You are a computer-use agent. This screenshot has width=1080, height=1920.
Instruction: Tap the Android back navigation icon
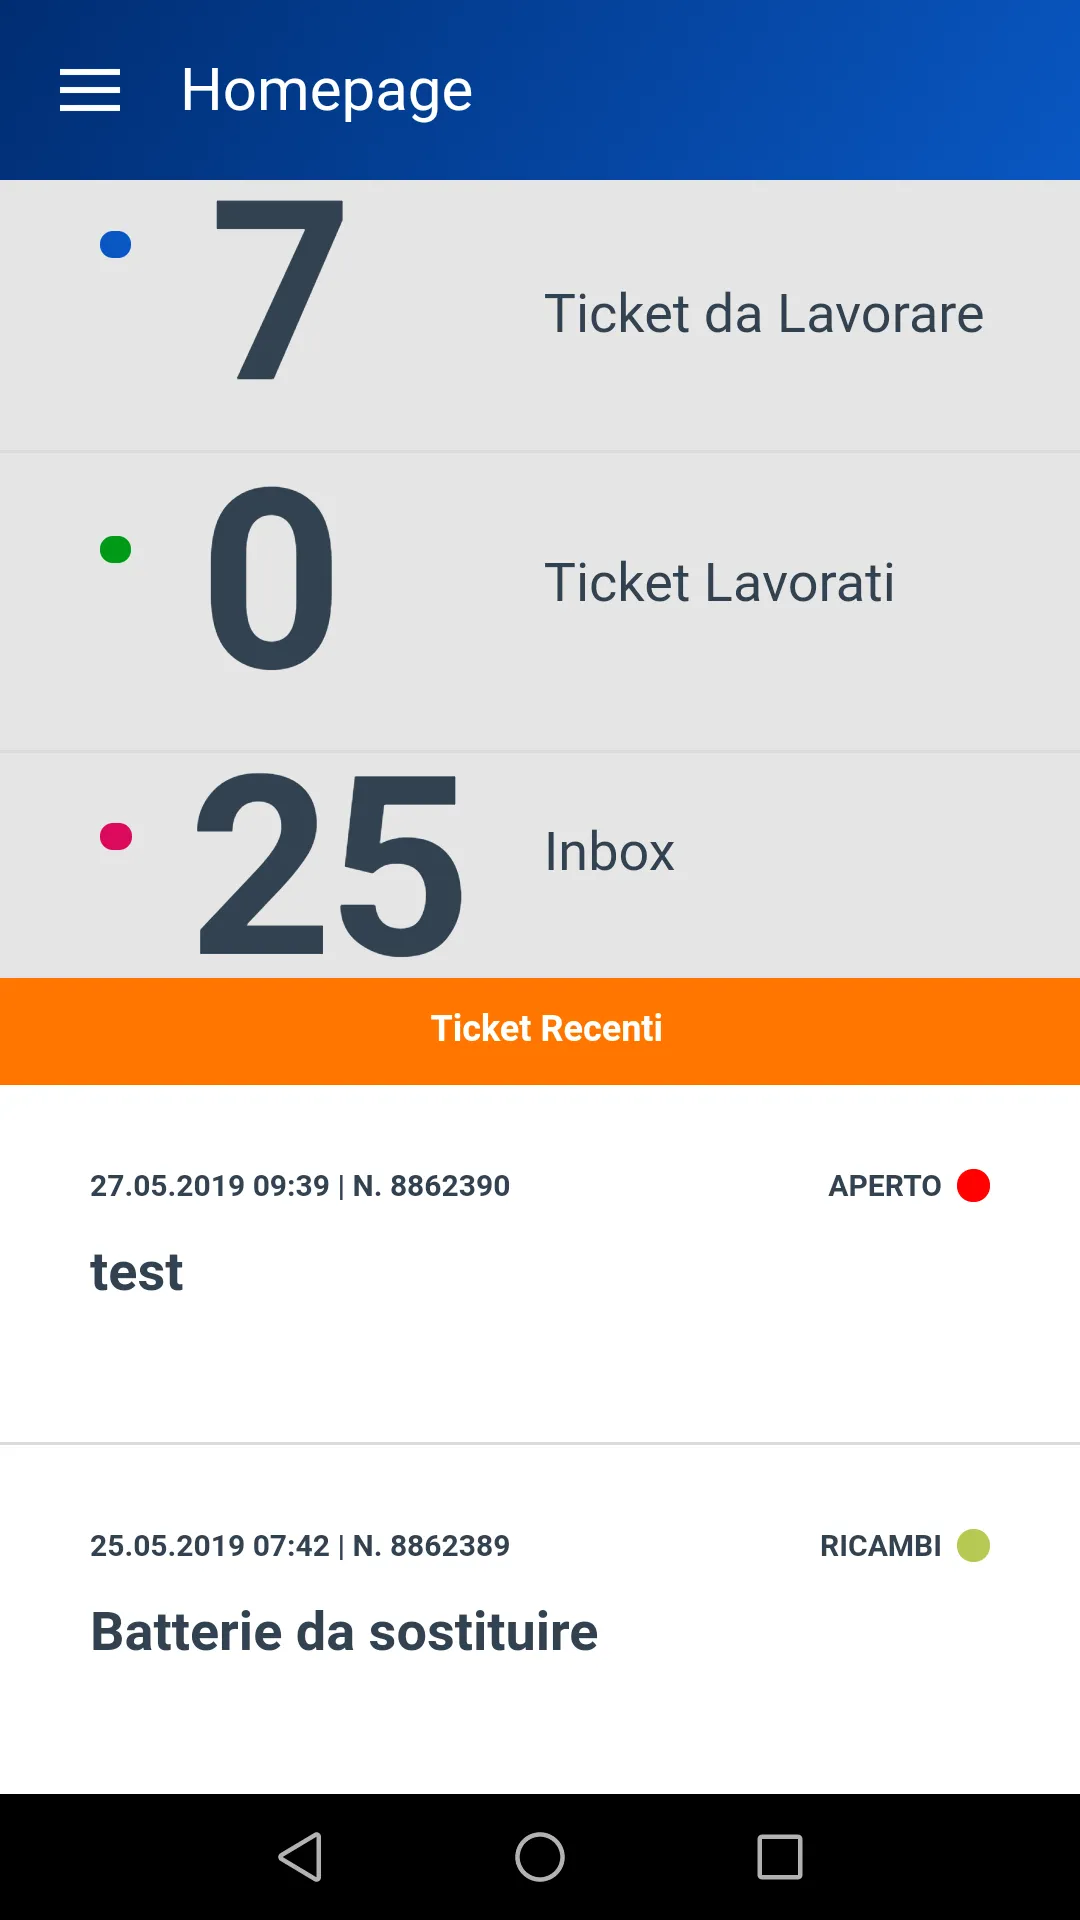pyautogui.click(x=300, y=1857)
